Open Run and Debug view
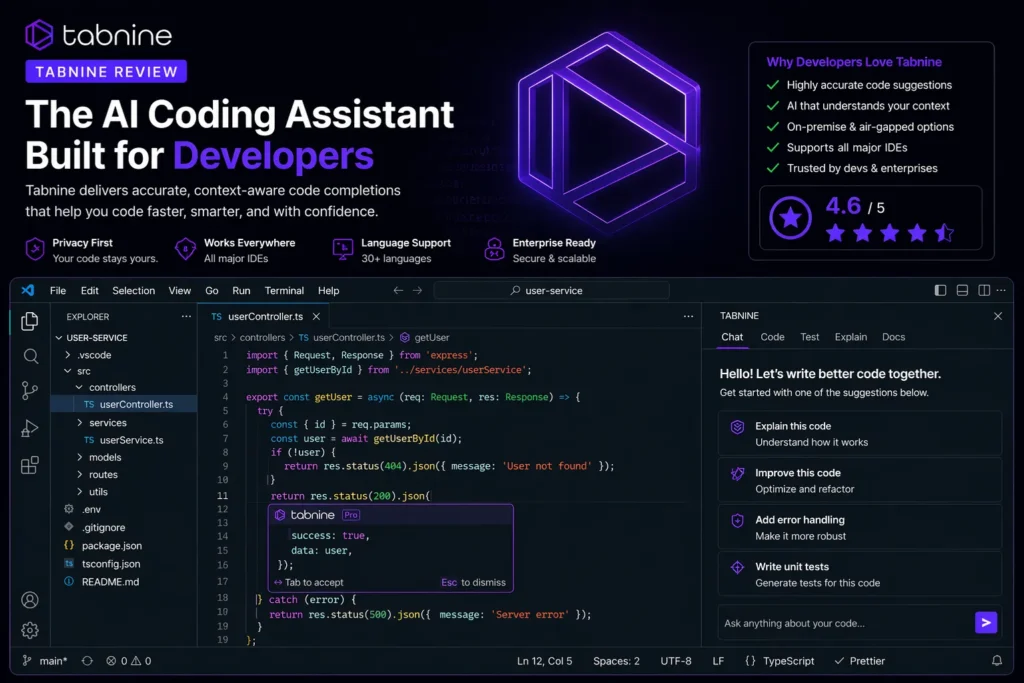 pos(29,428)
